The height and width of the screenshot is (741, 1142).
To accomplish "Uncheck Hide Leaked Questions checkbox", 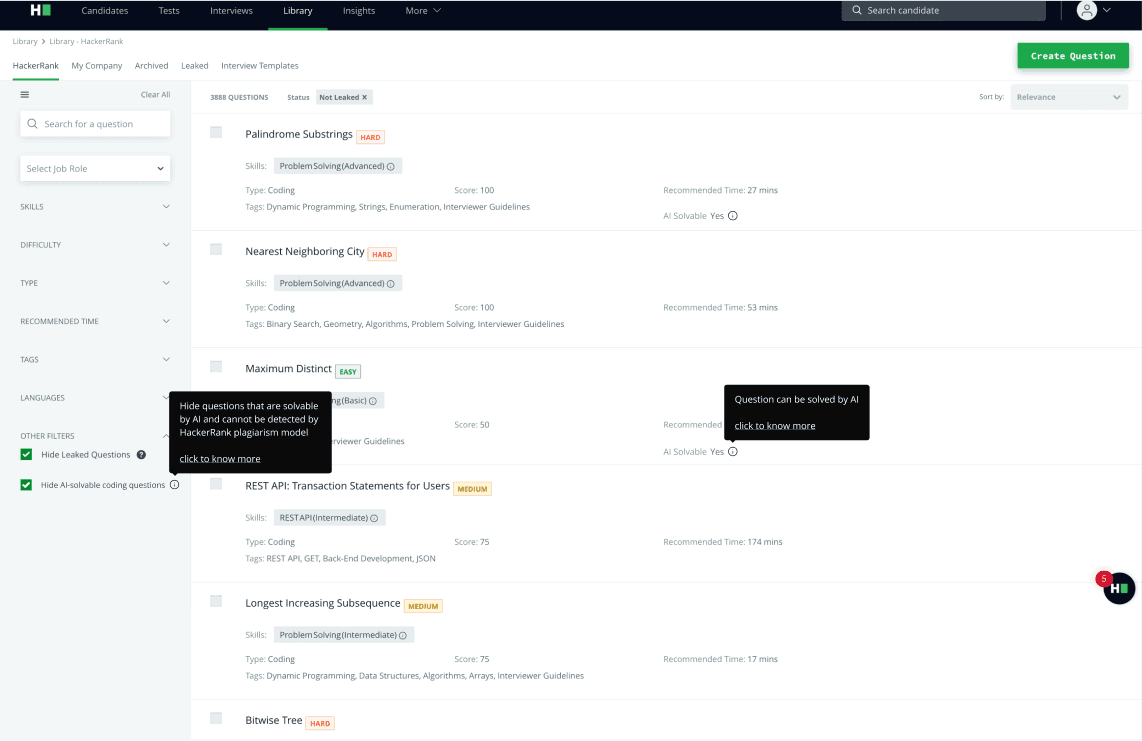I will (x=26, y=455).
